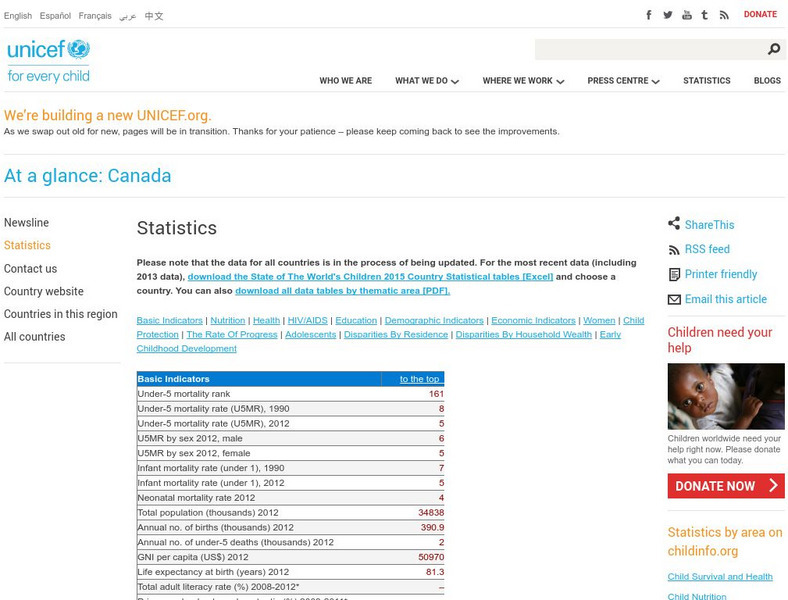Click 'Statistics by area on childinfo.org' heading
This screenshot has width=788, height=600.
coord(725,541)
